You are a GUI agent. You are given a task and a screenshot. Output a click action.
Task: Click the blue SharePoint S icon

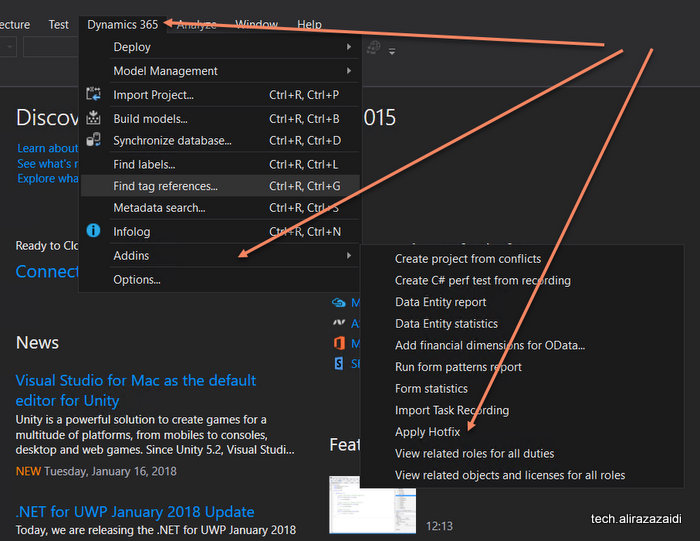point(339,363)
